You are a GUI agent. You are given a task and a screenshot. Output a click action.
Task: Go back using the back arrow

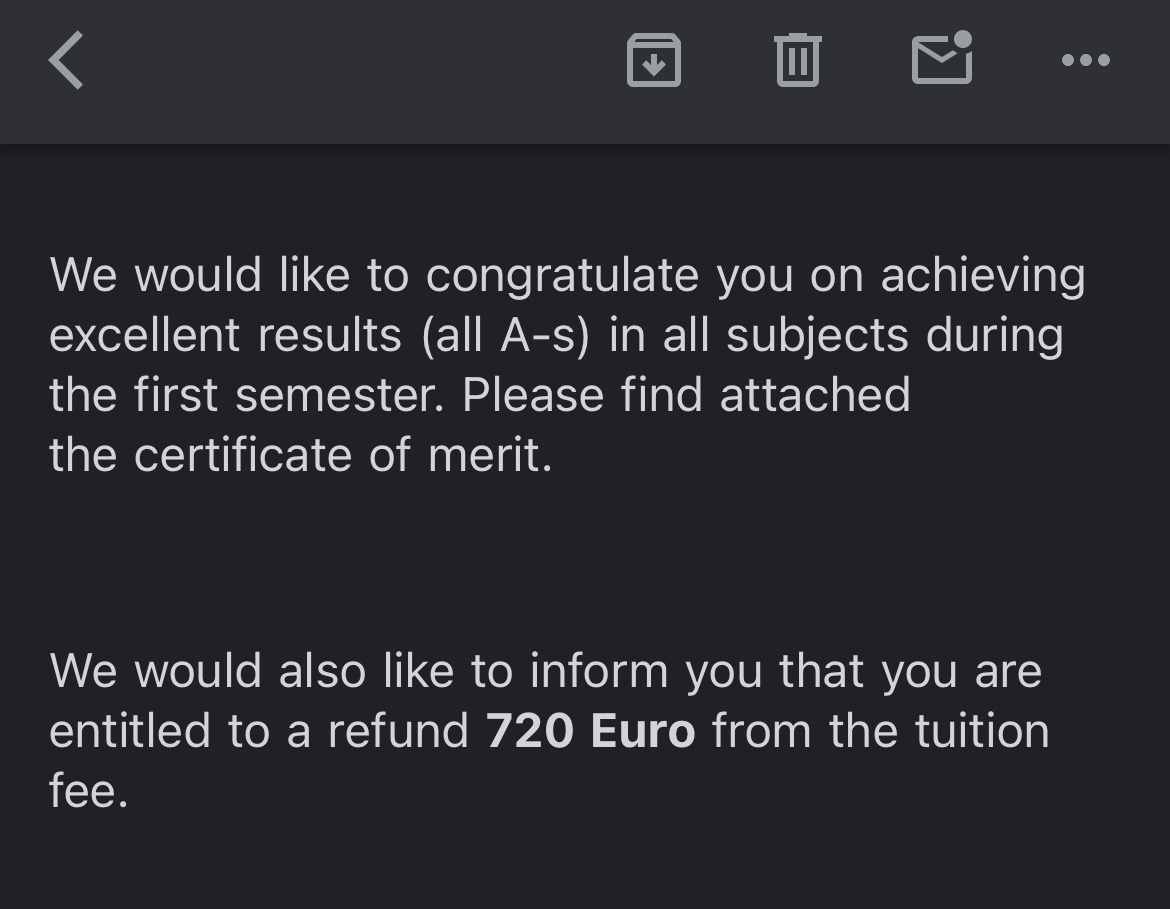pos(66,60)
